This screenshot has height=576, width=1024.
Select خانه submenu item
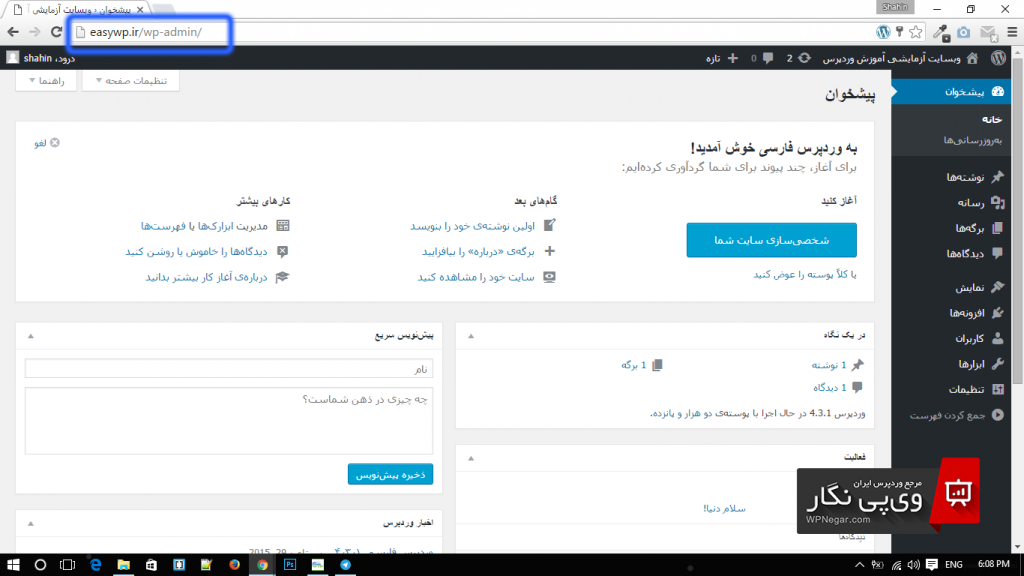pyautogui.click(x=991, y=120)
